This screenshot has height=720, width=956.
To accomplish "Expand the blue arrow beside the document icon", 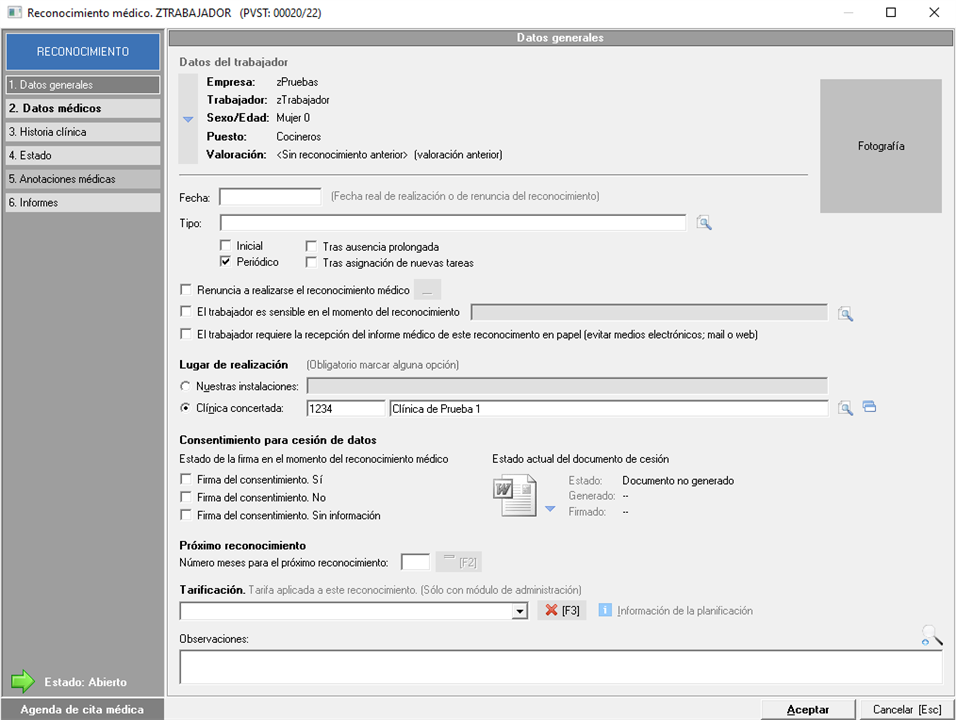I will 550,509.
